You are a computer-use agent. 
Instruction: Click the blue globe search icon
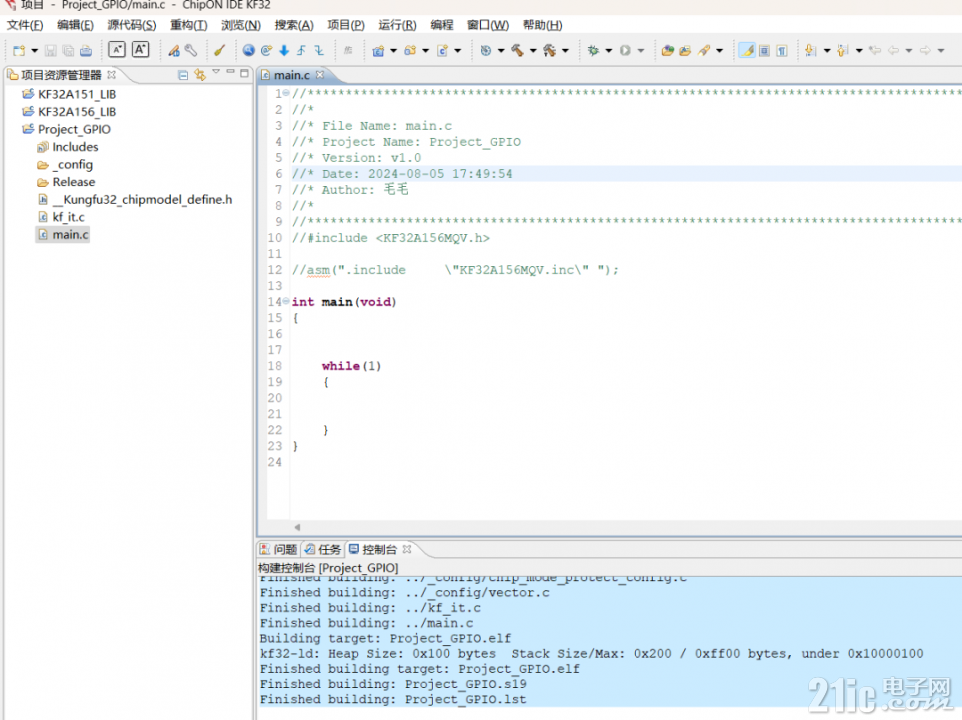click(248, 50)
